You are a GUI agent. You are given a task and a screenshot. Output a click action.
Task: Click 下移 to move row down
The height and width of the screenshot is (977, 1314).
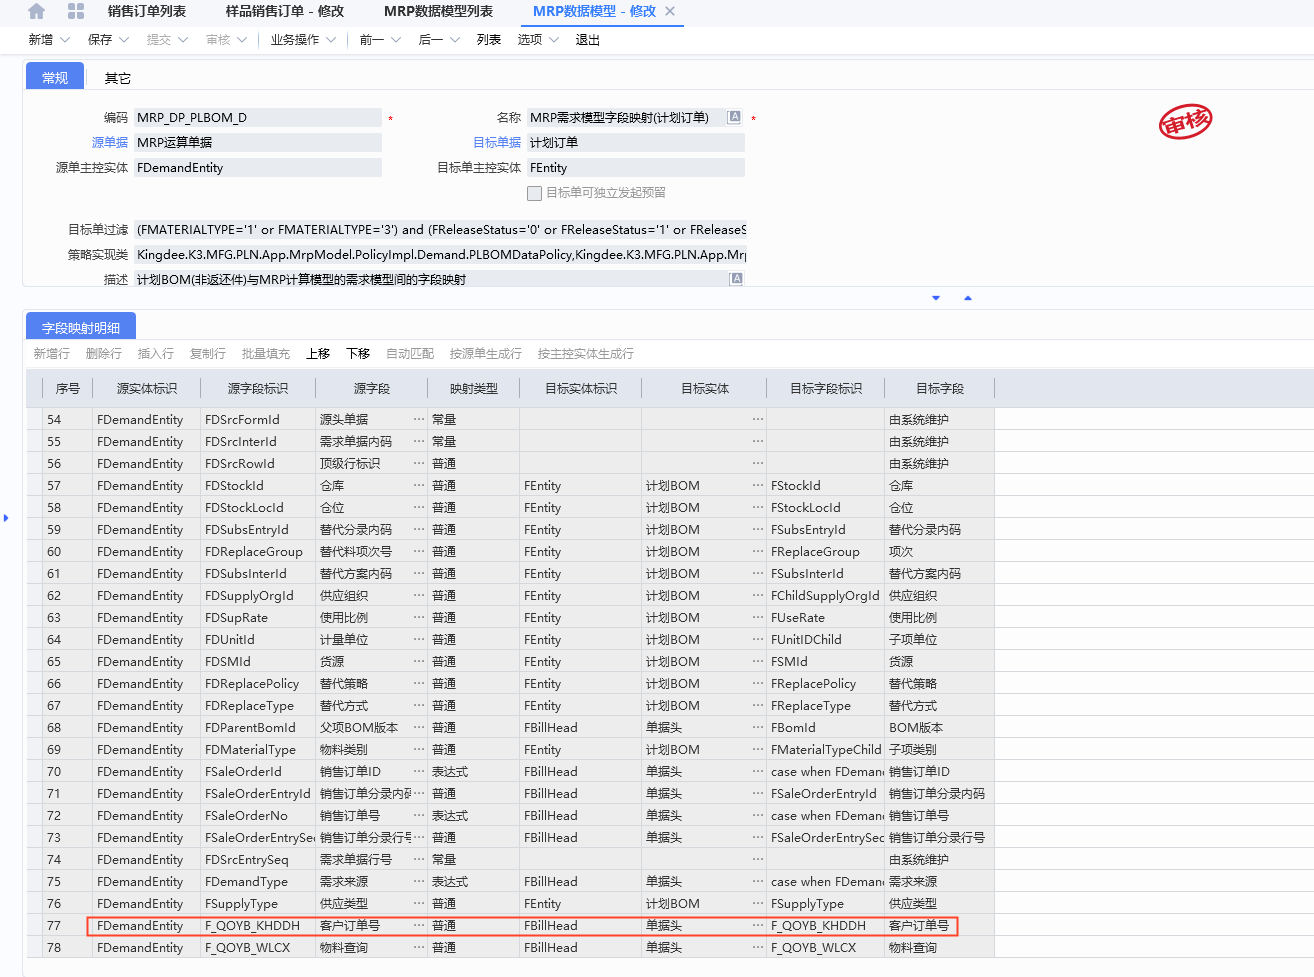click(x=358, y=353)
